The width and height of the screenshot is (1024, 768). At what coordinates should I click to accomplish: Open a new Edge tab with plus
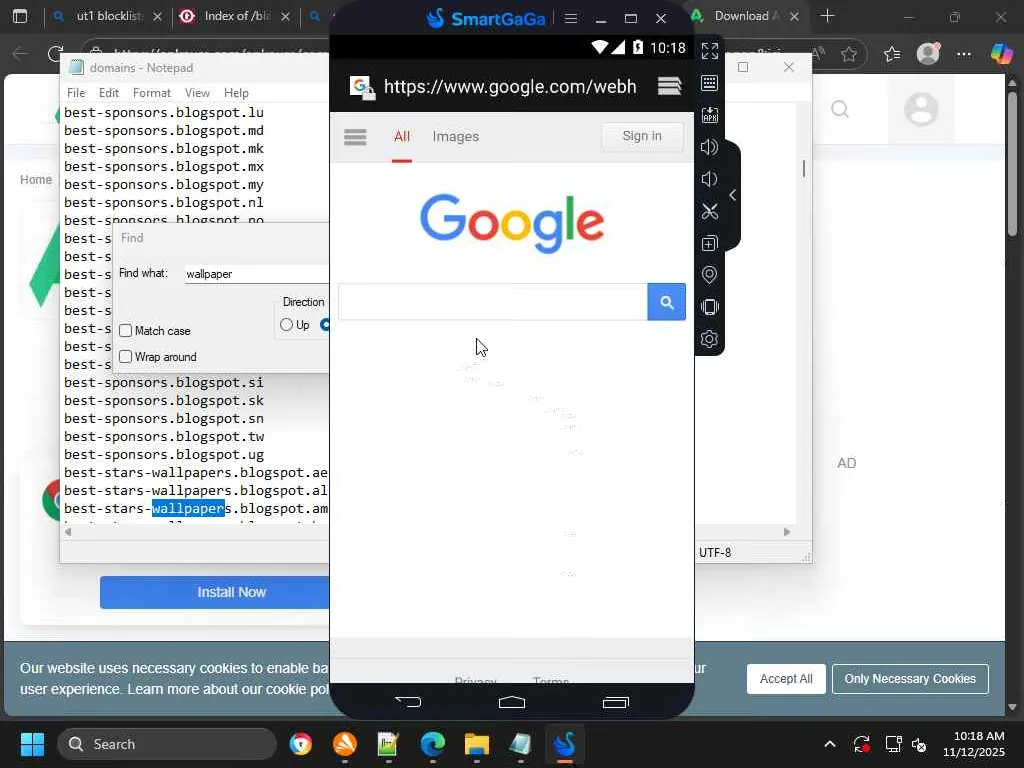tap(827, 16)
